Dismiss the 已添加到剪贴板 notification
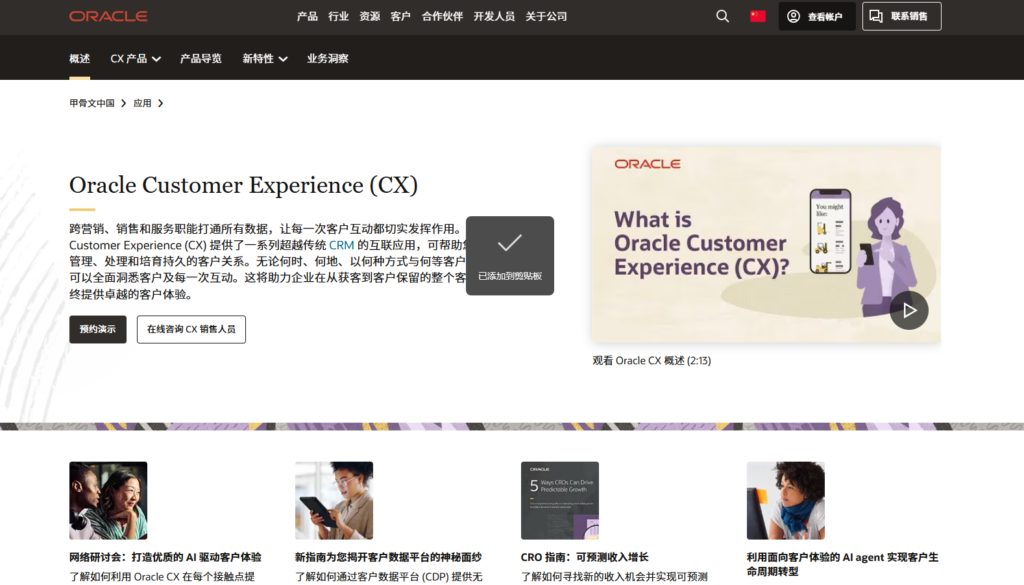 [x=510, y=255]
